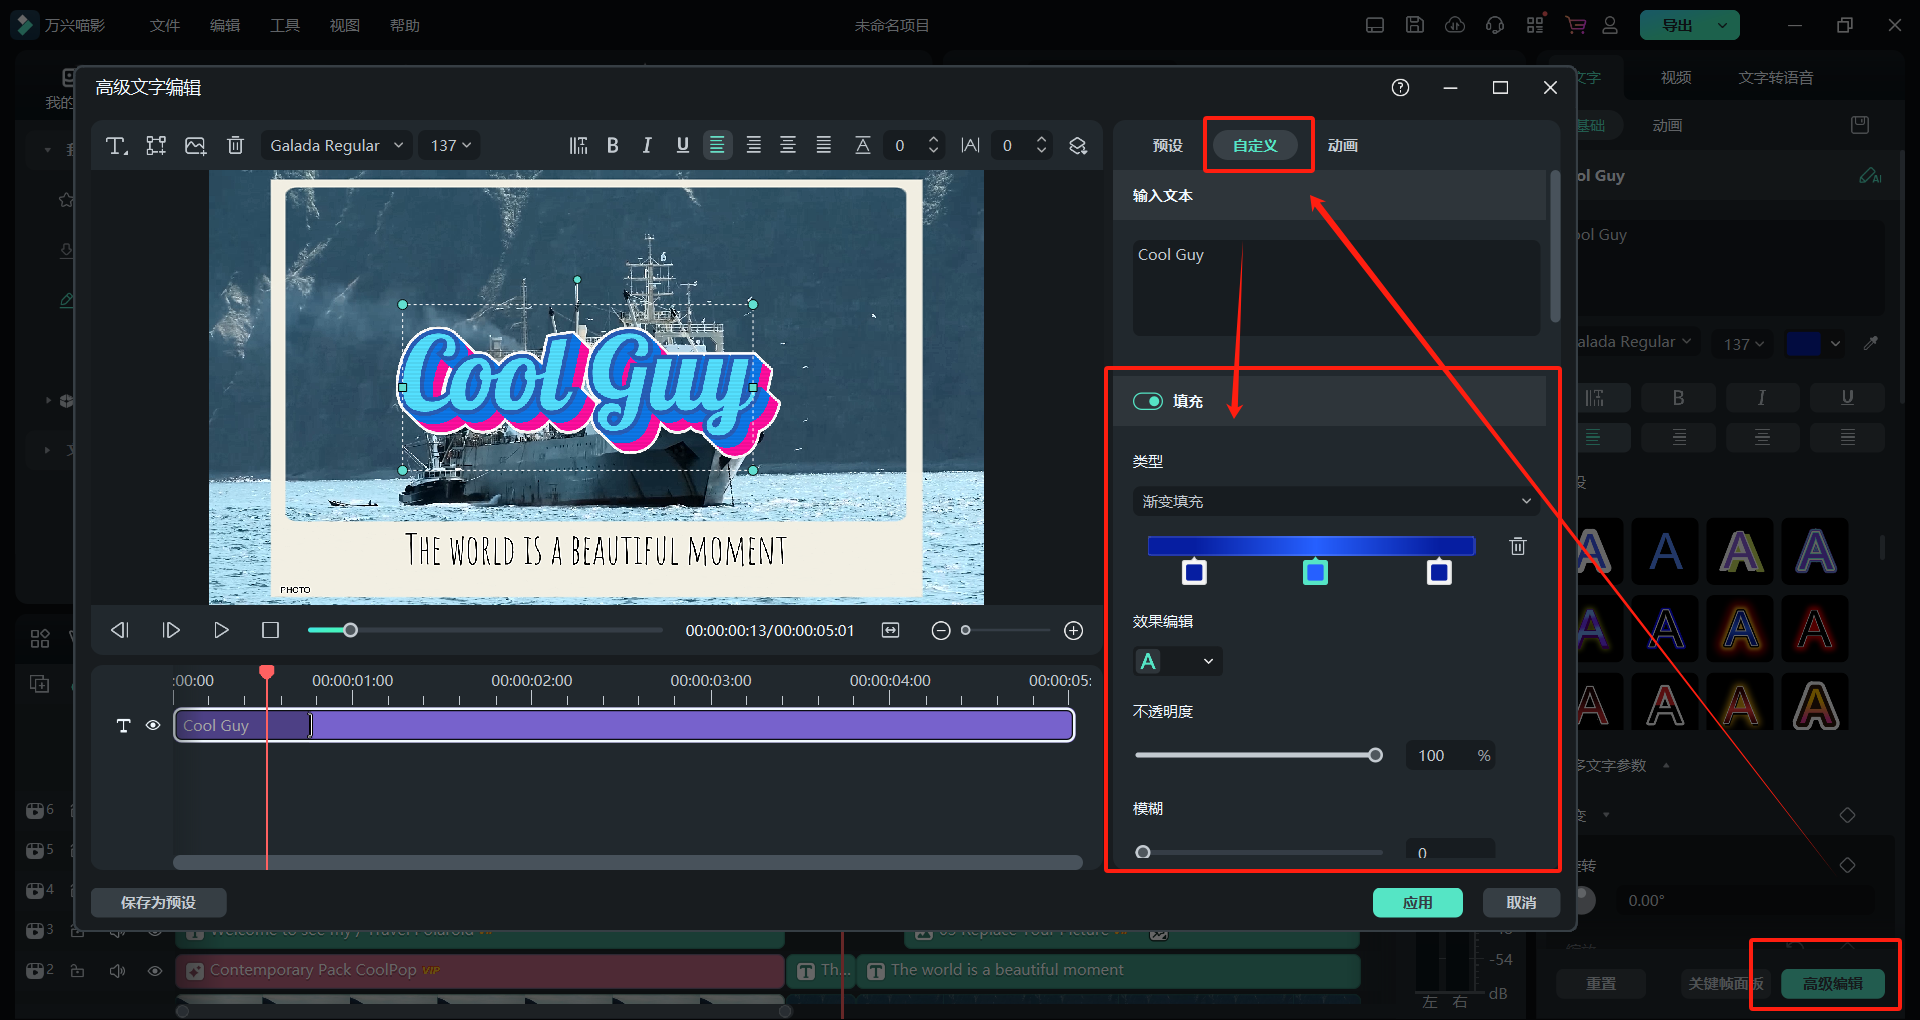Apply bold formatting to text
This screenshot has height=1020, width=1920.
click(x=613, y=146)
